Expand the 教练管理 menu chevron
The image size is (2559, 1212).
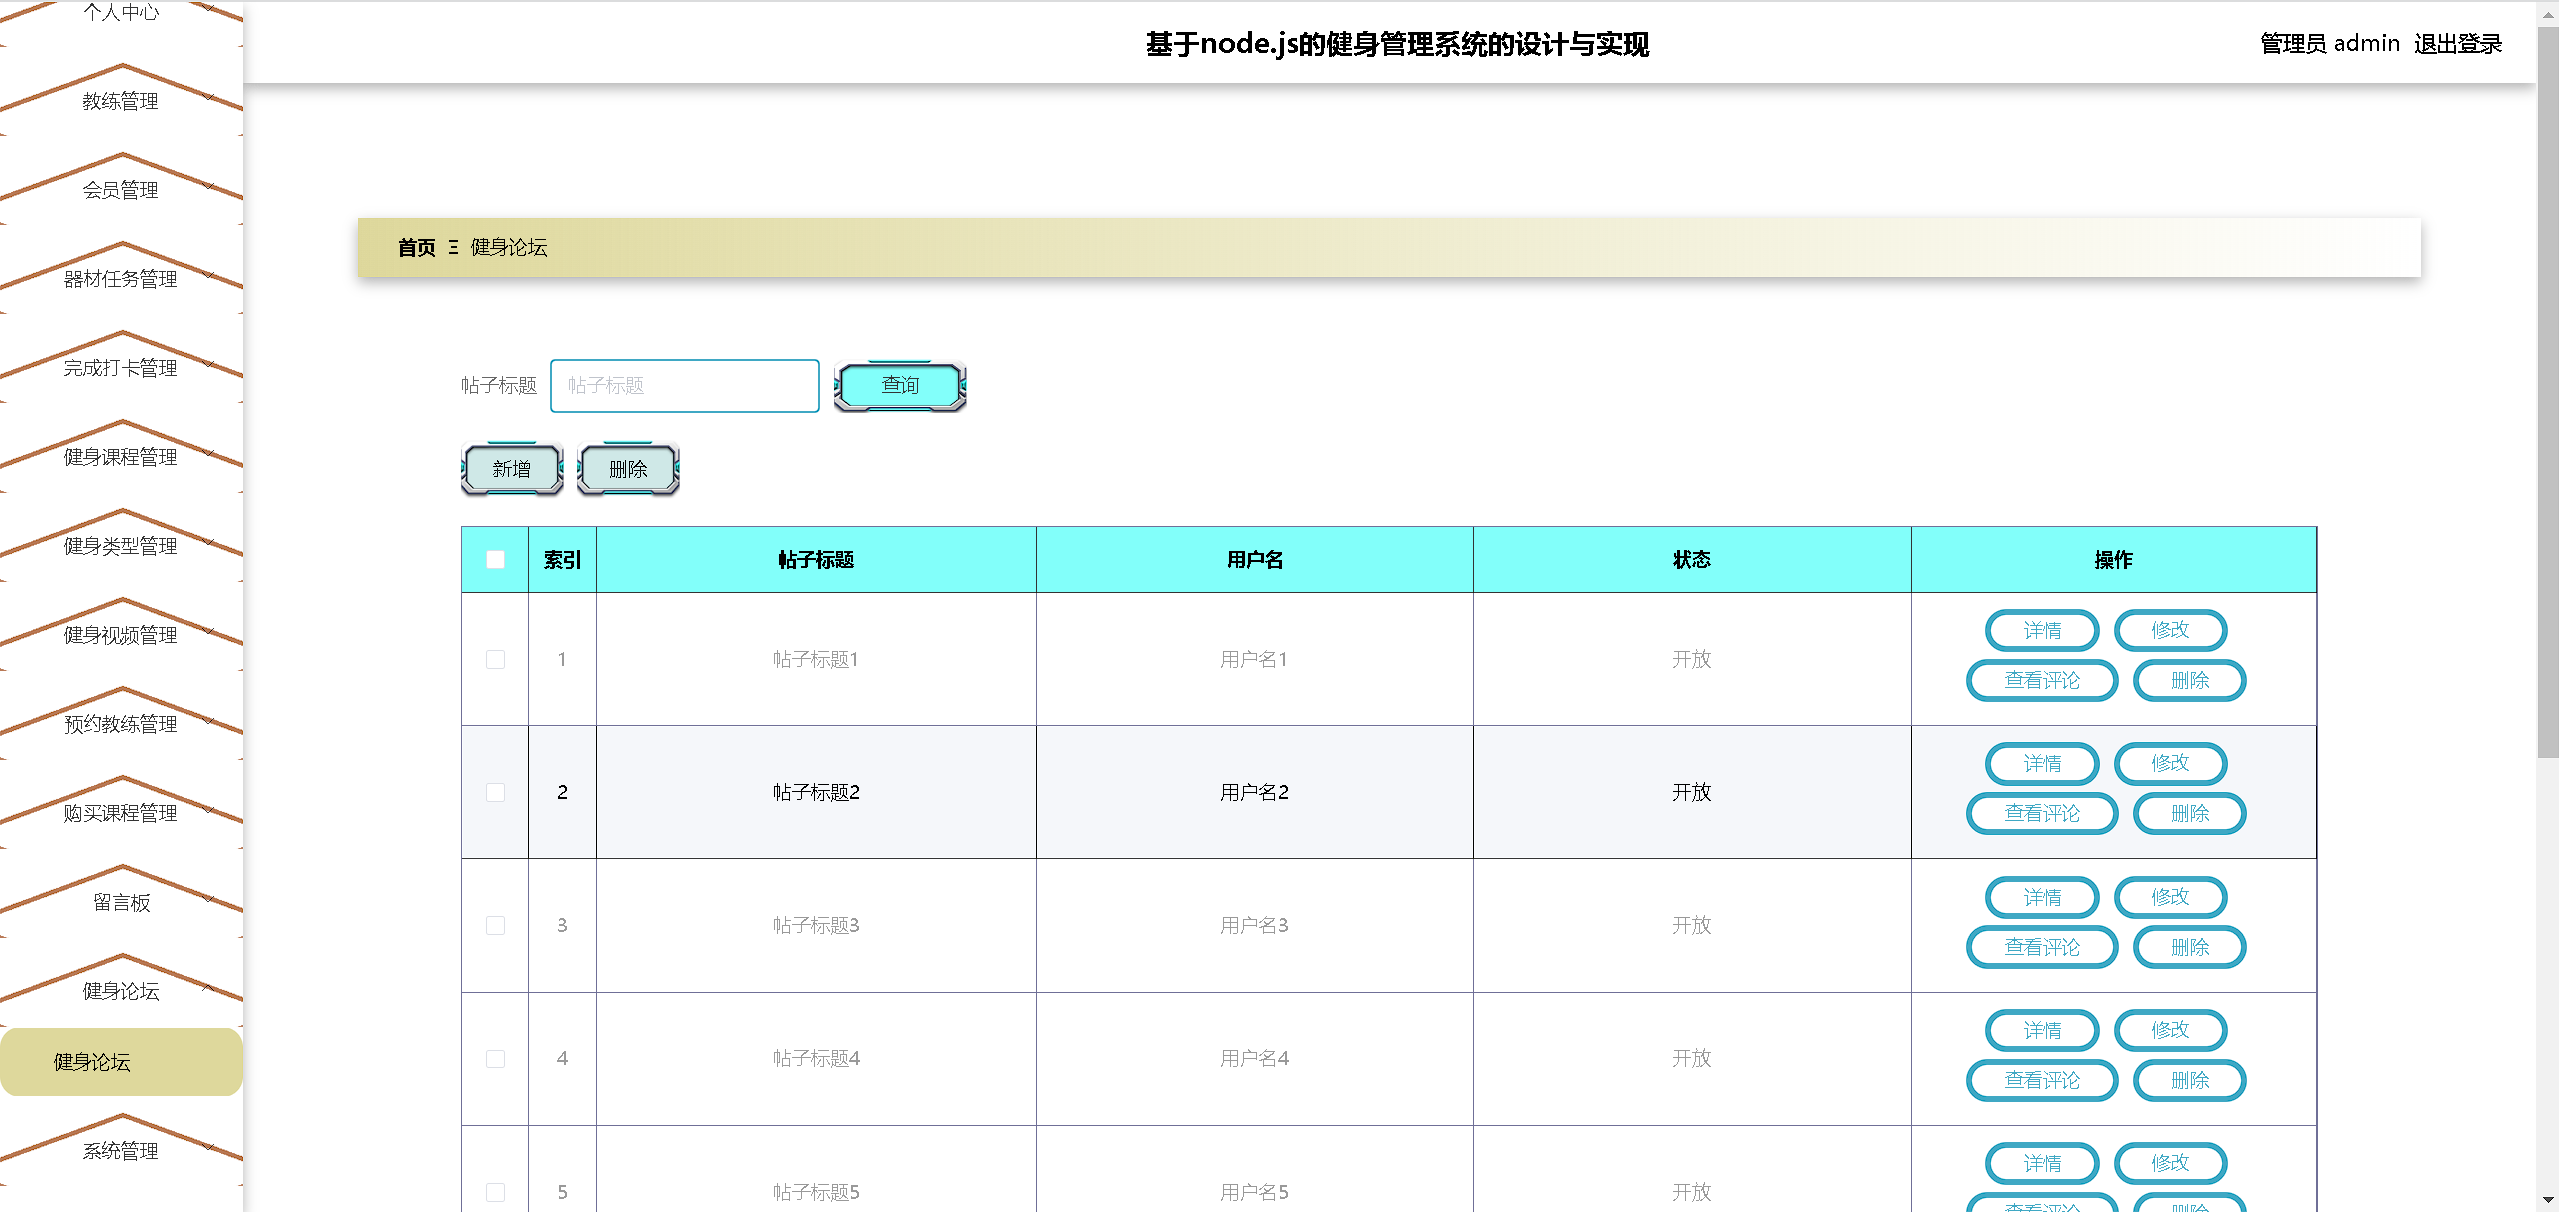[x=210, y=97]
